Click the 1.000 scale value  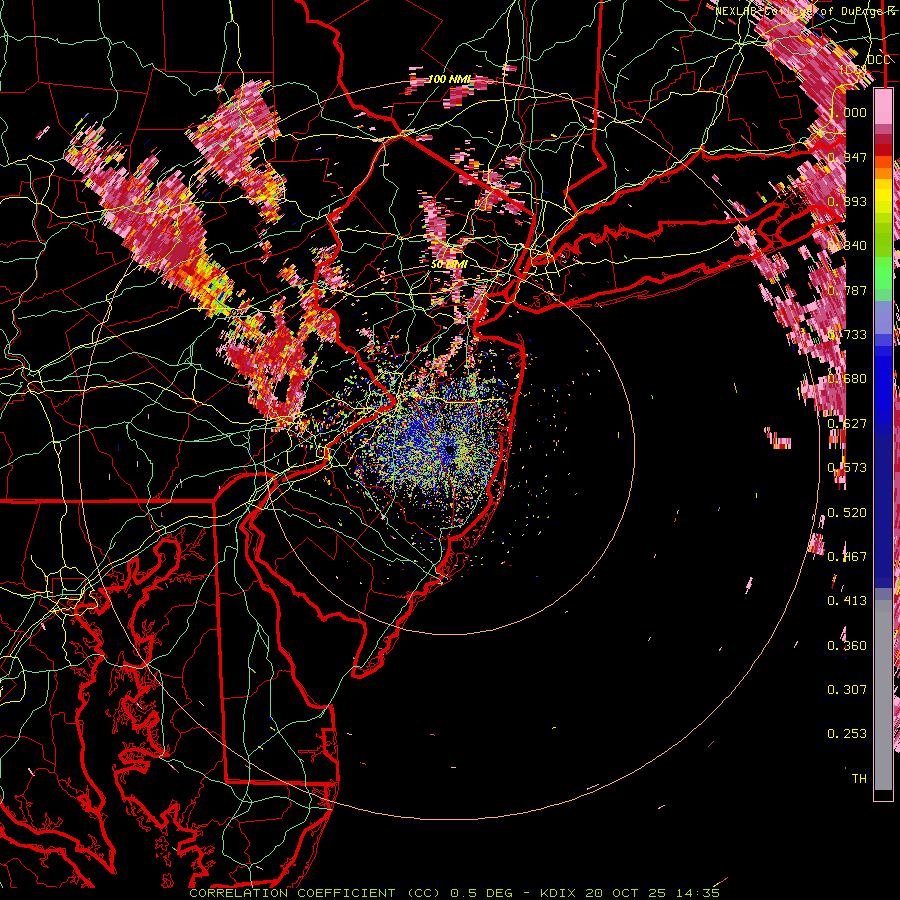click(x=847, y=112)
